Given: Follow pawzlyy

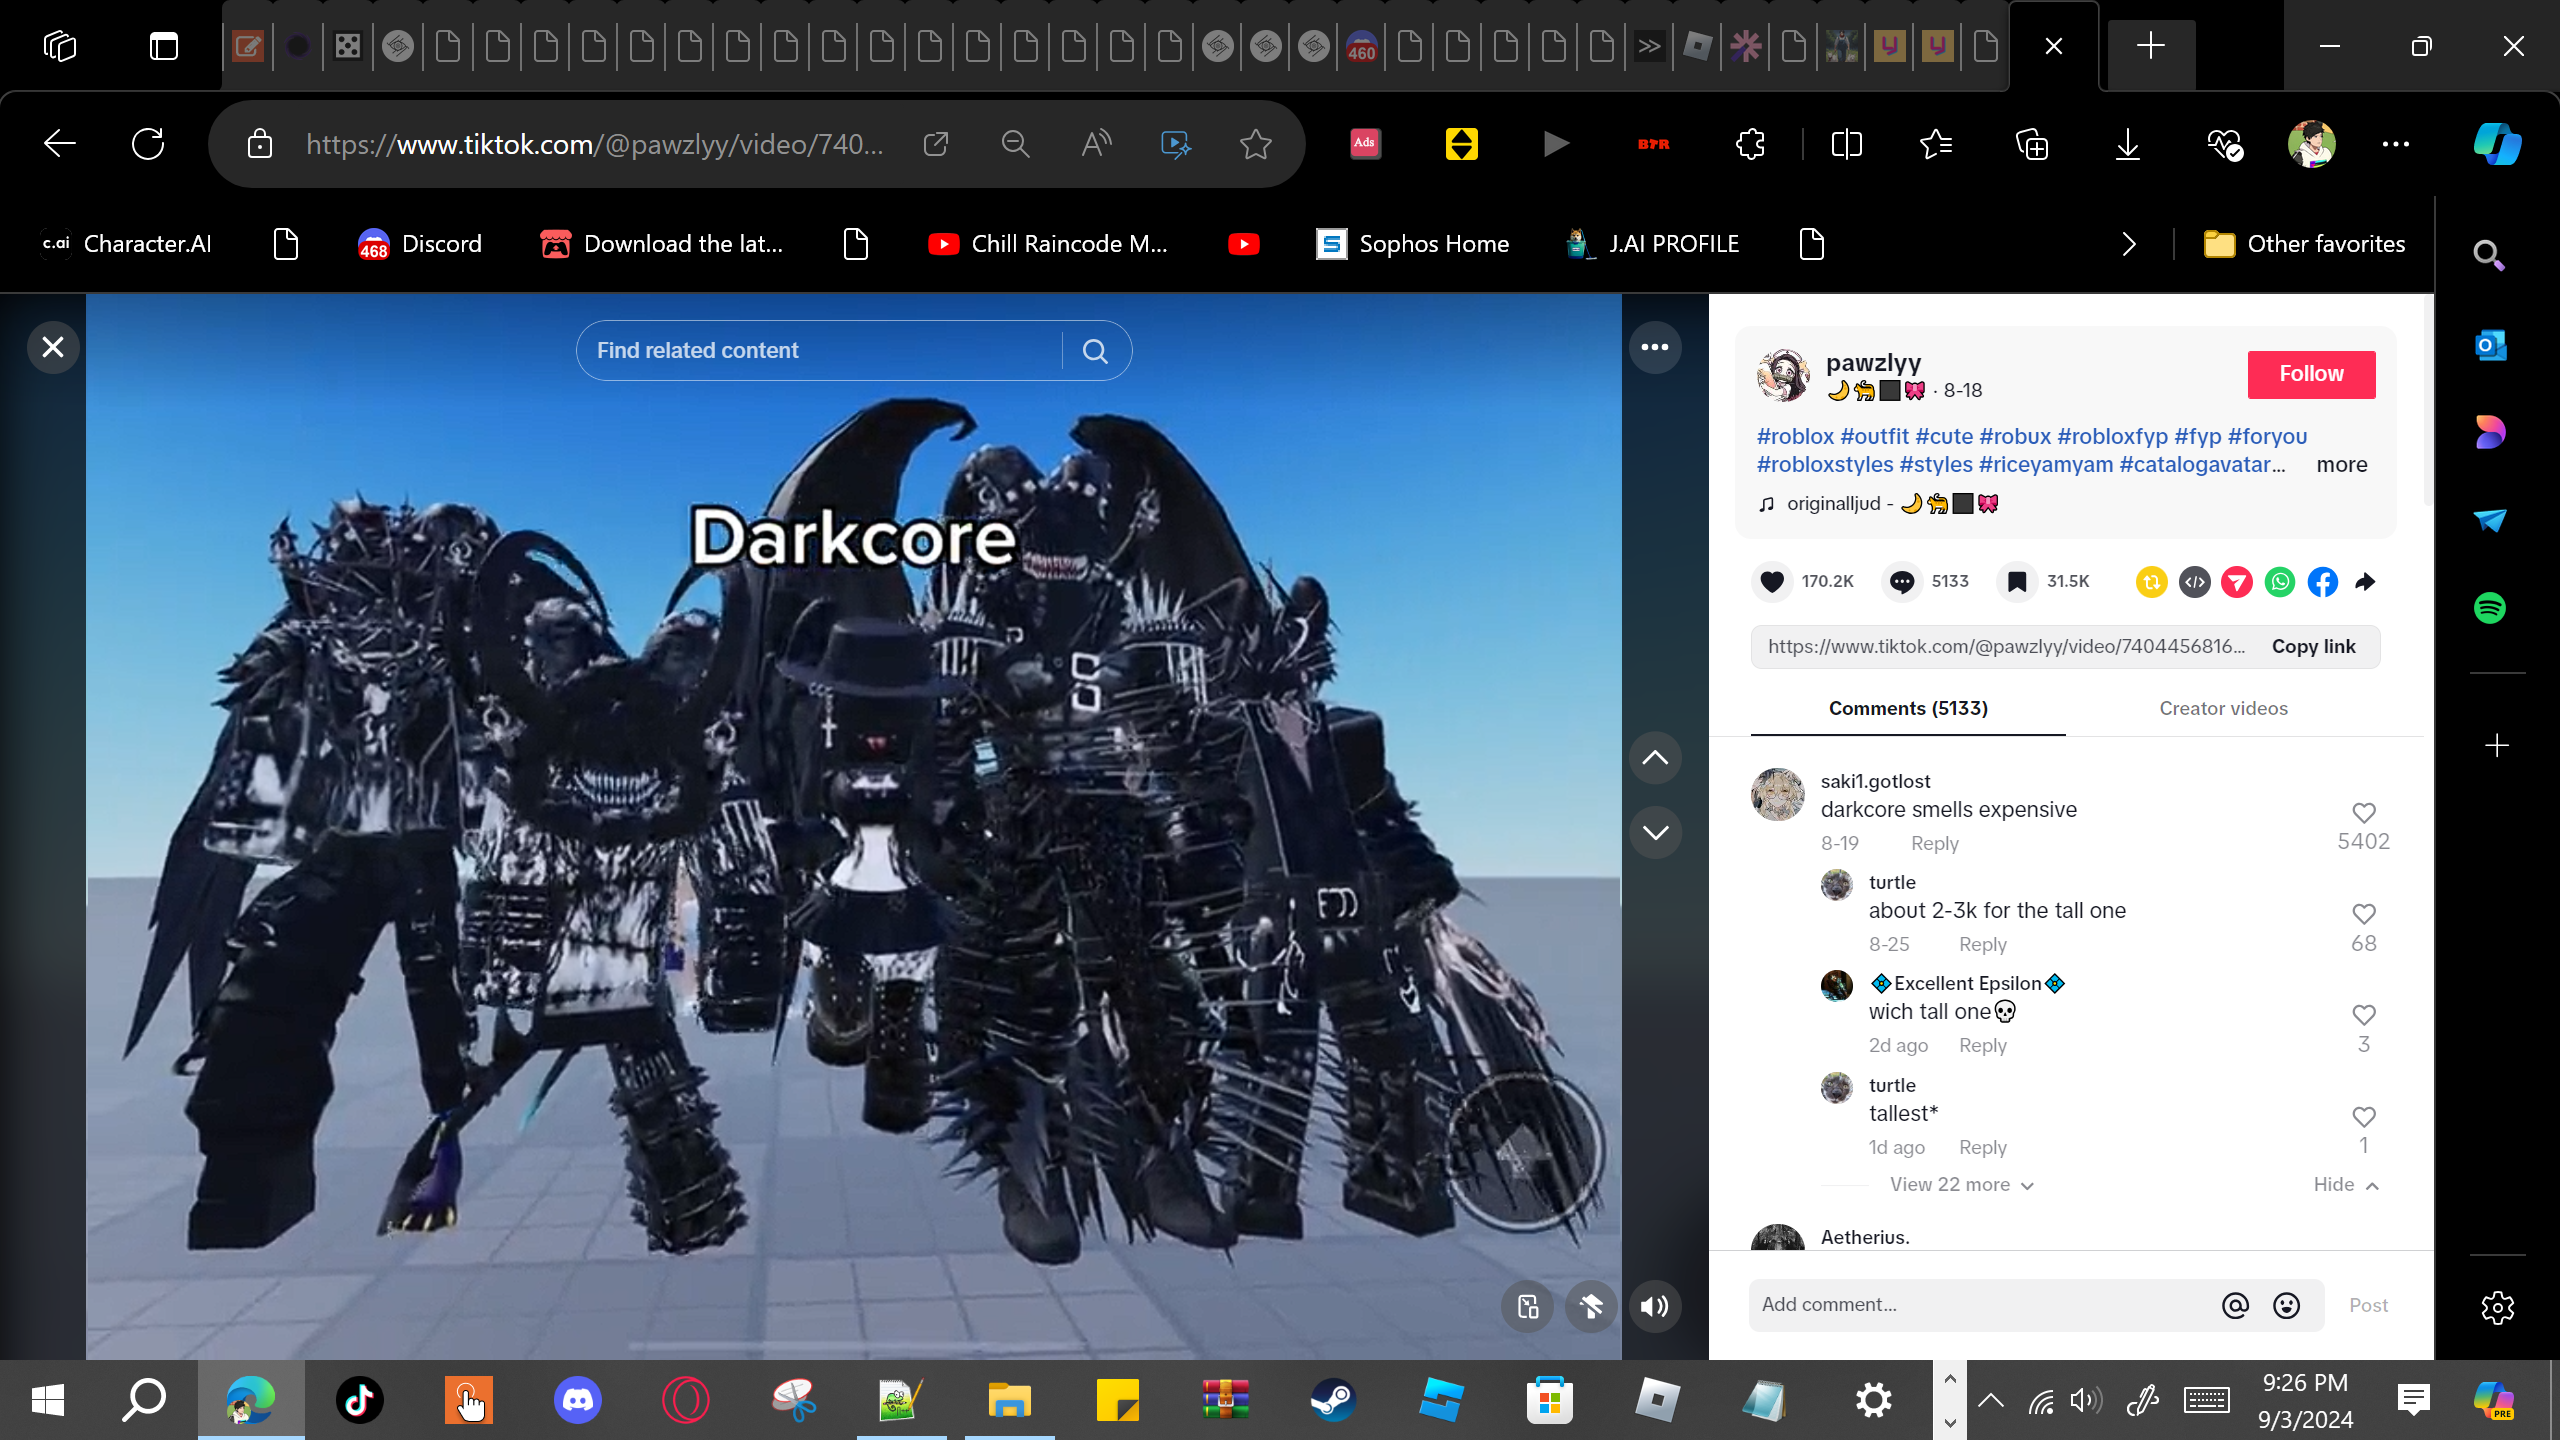Looking at the screenshot, I should 2311,374.
